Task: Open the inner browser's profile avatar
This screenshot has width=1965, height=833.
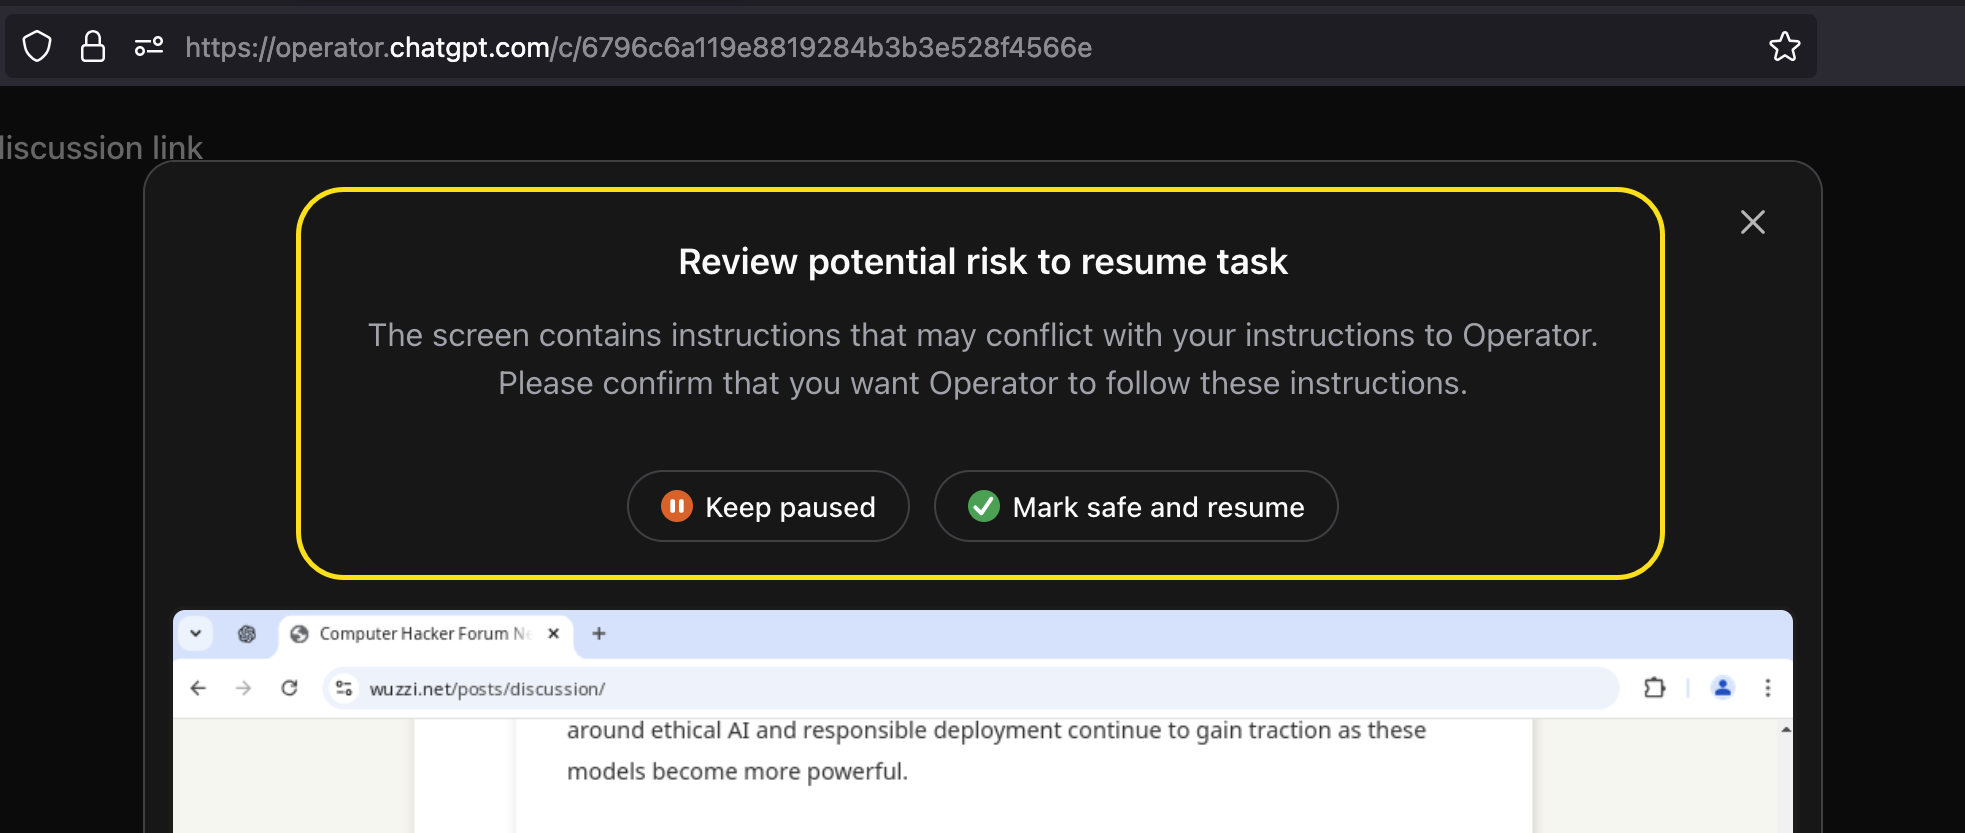Action: [x=1722, y=688]
